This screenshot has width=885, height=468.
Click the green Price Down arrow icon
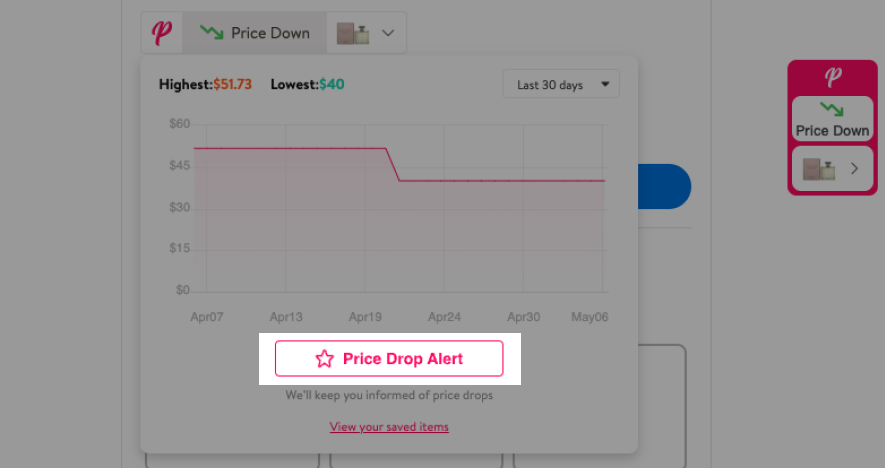pos(212,32)
